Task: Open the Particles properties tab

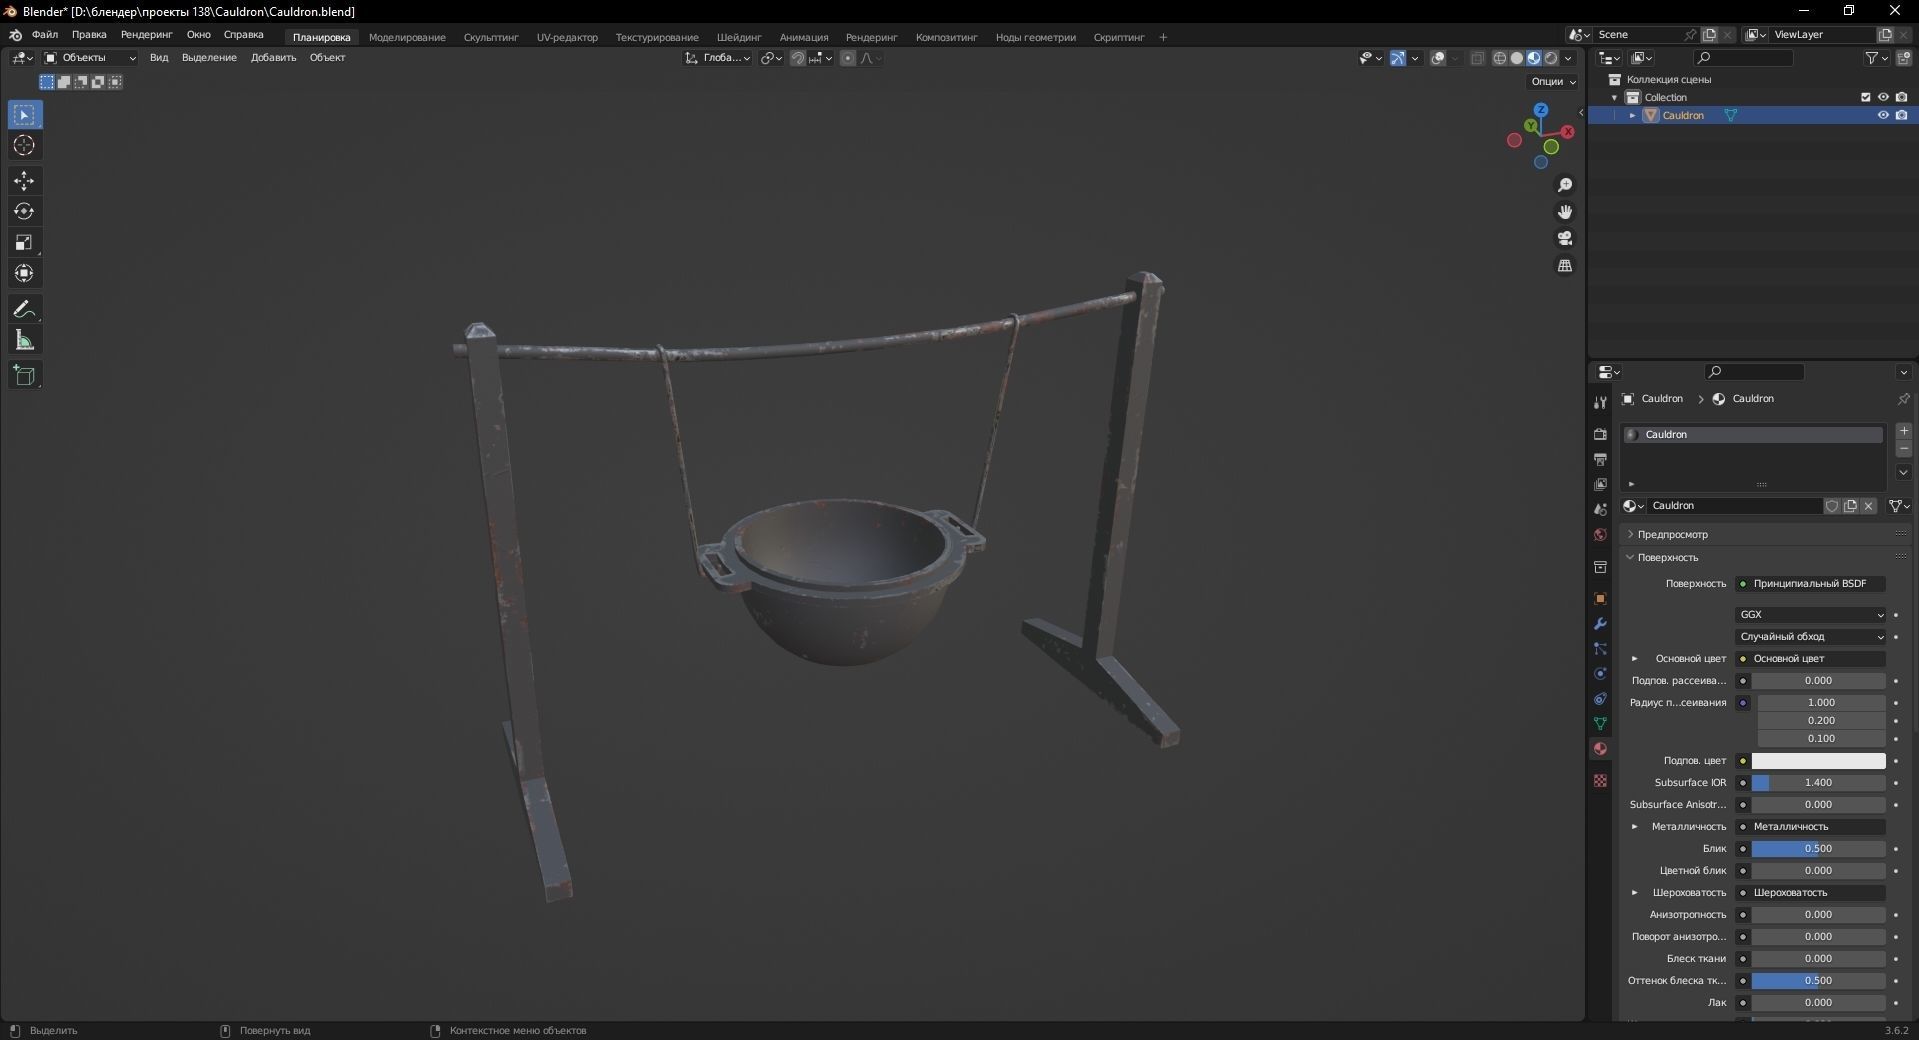Action: (1600, 648)
